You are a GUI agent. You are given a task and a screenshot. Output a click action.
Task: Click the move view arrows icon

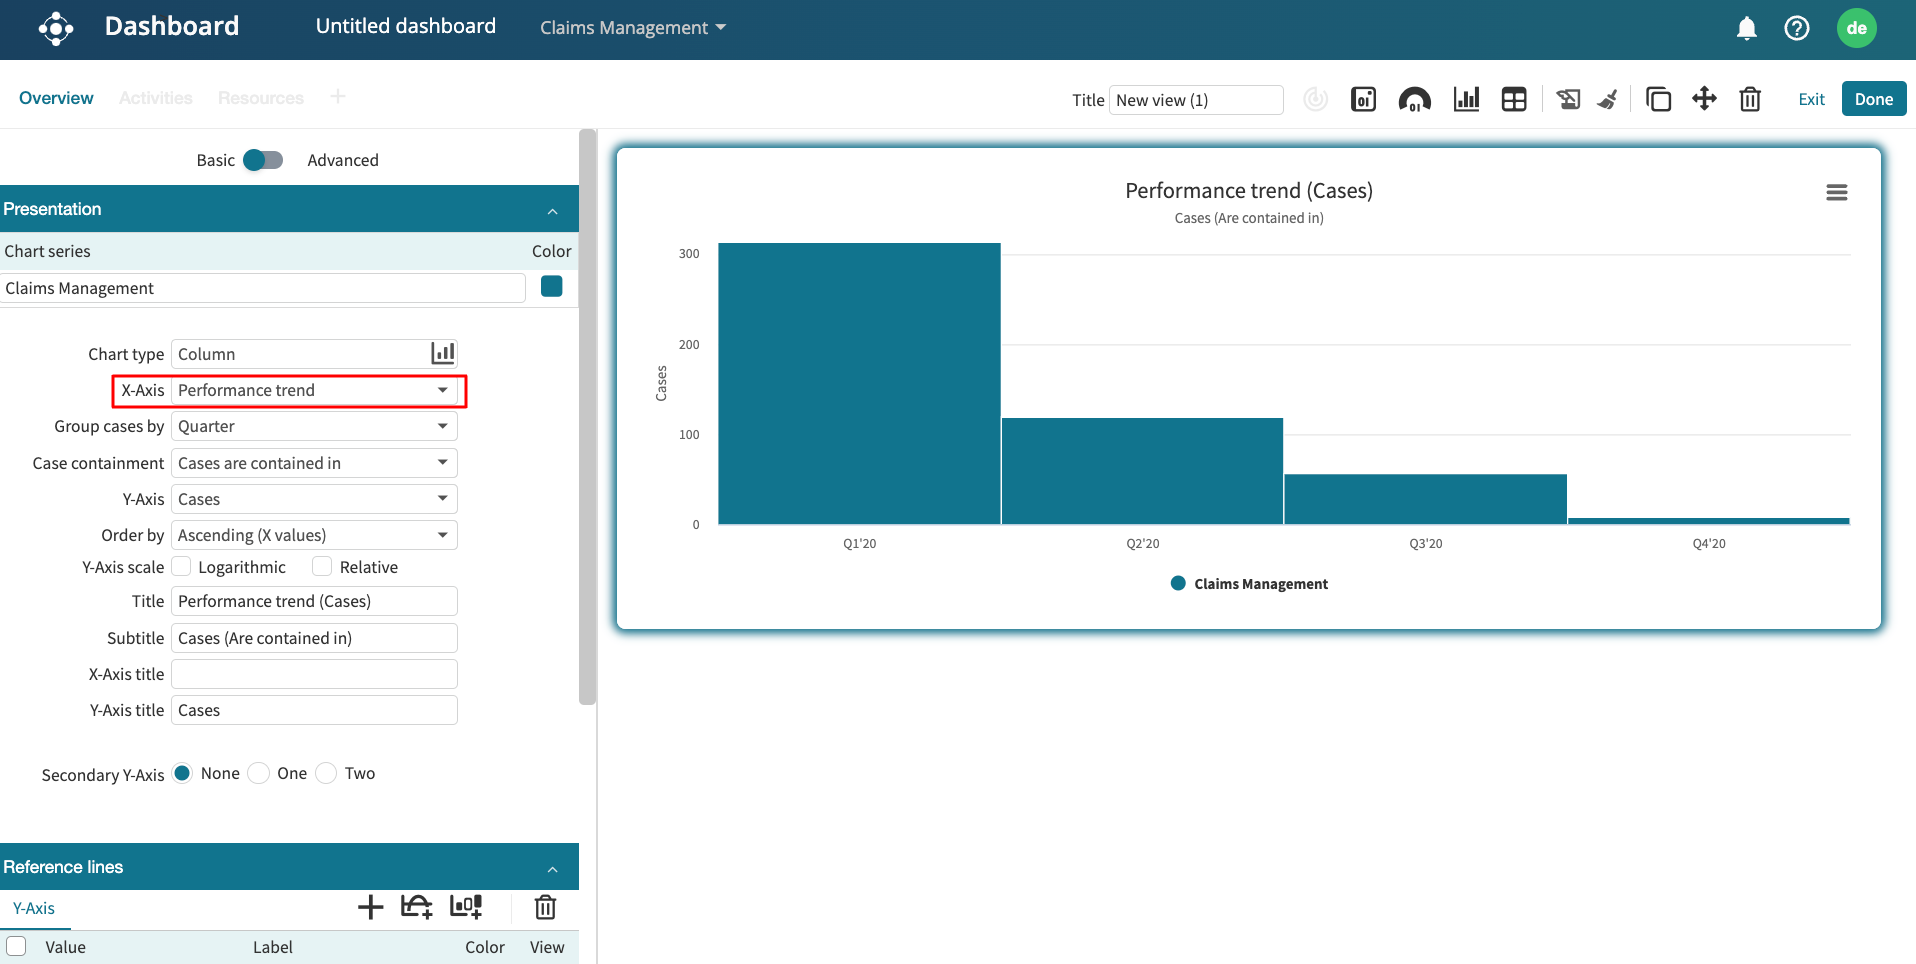tap(1704, 99)
